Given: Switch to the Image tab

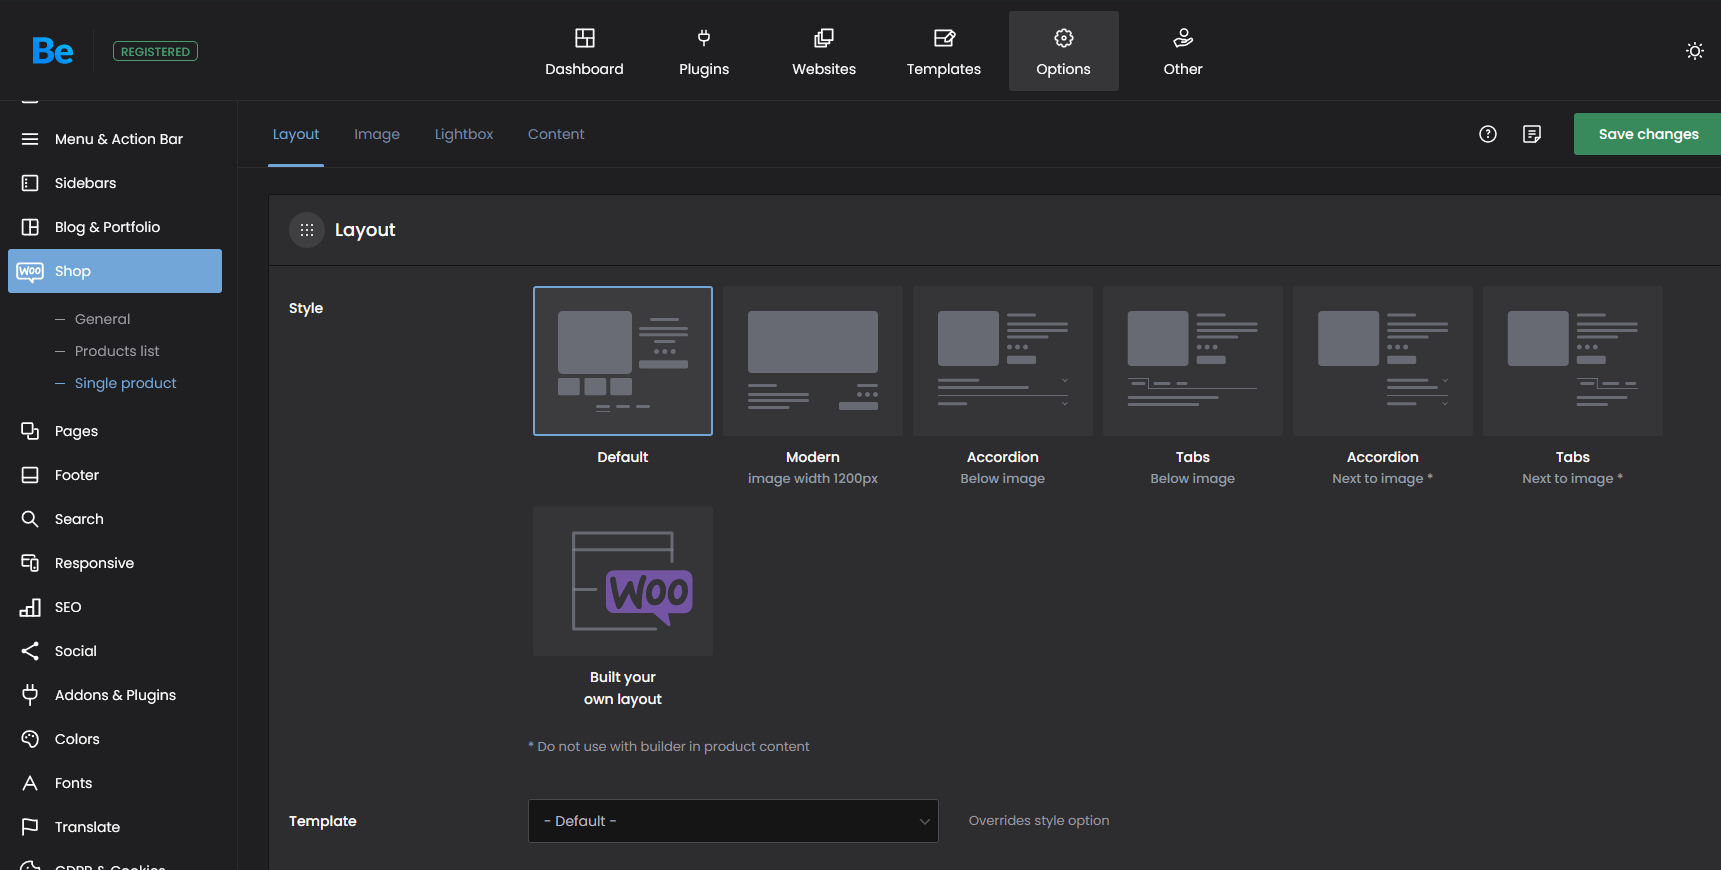Looking at the screenshot, I should (377, 134).
